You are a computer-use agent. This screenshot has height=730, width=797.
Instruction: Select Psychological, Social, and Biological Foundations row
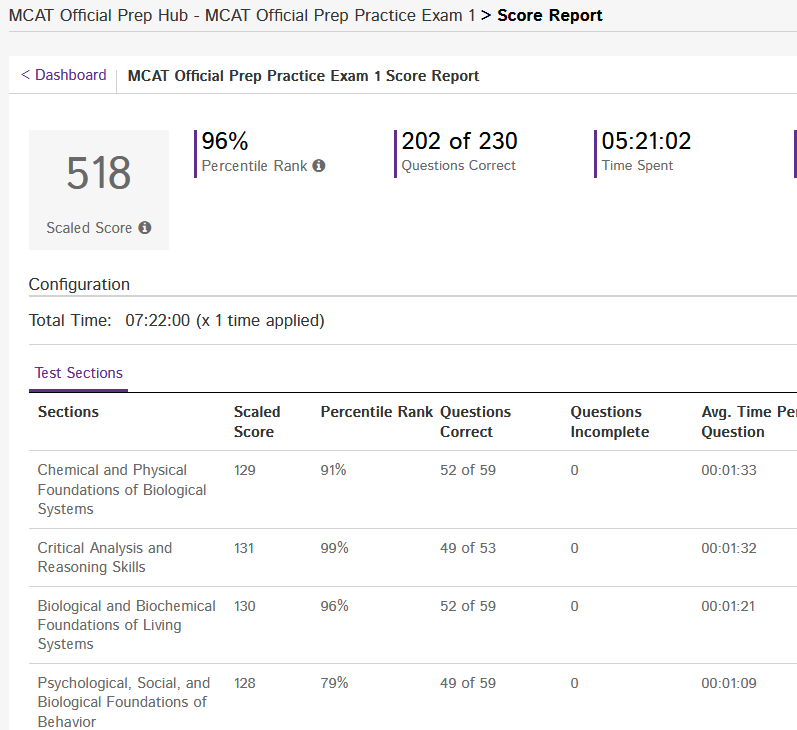tap(123, 702)
